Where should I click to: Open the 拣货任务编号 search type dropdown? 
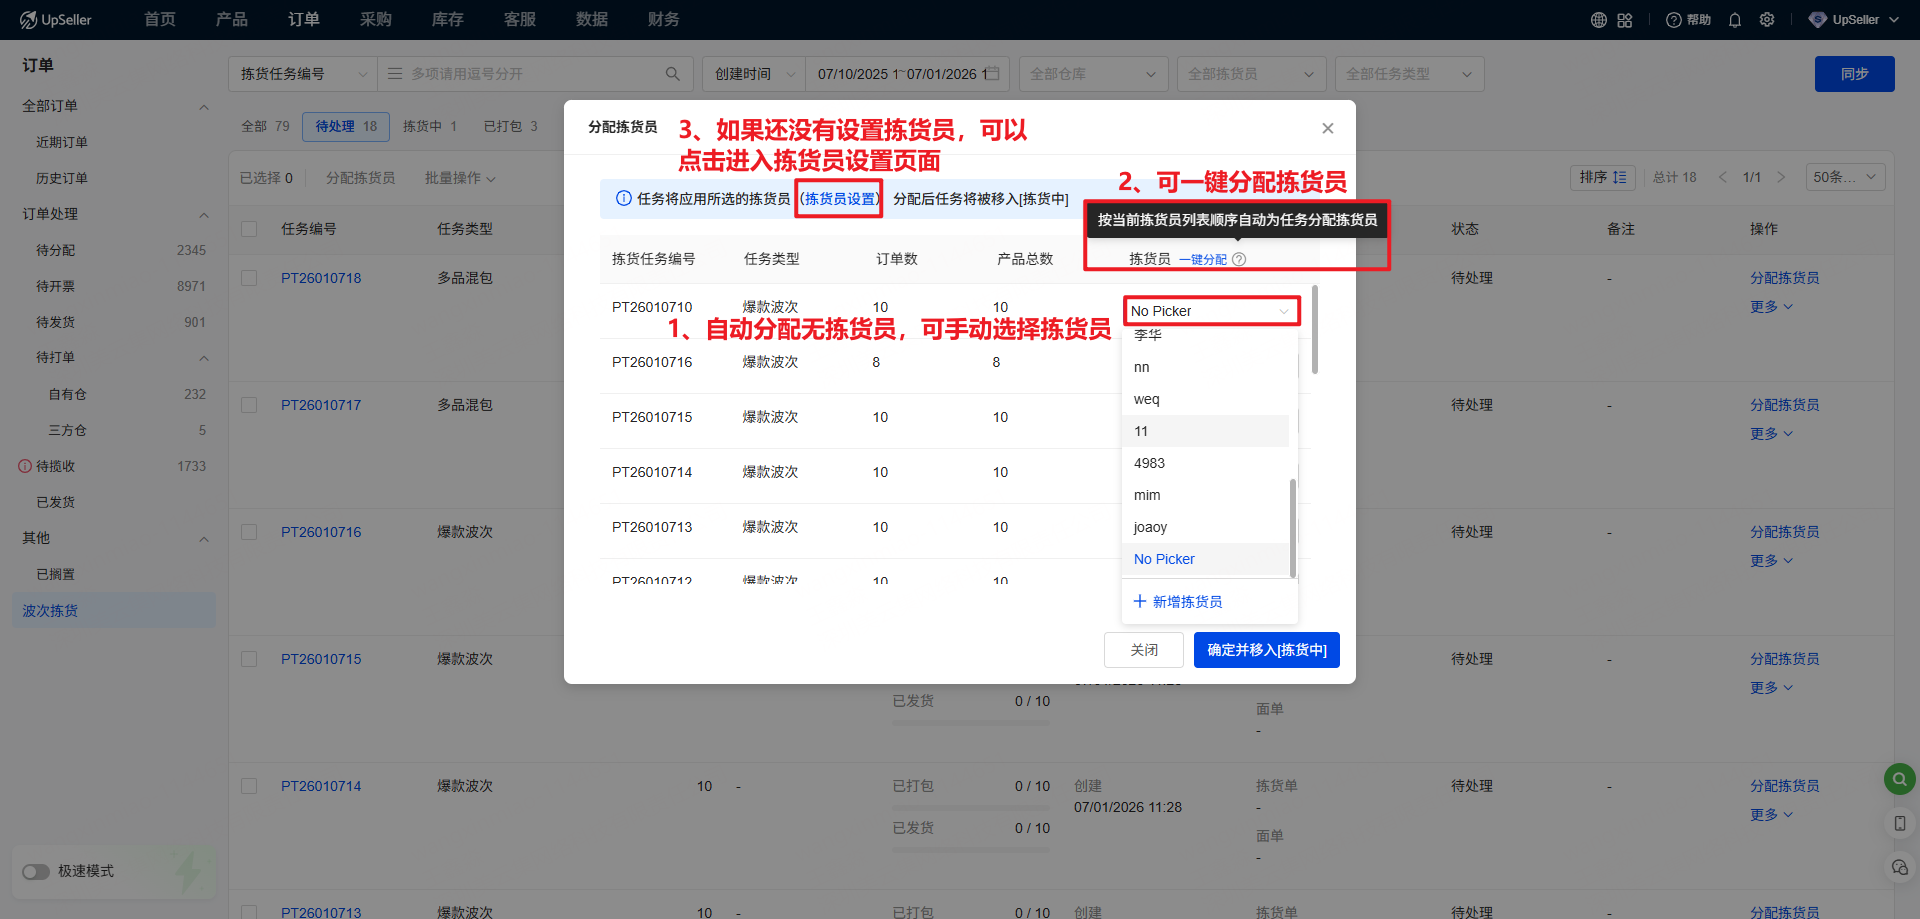[303, 74]
